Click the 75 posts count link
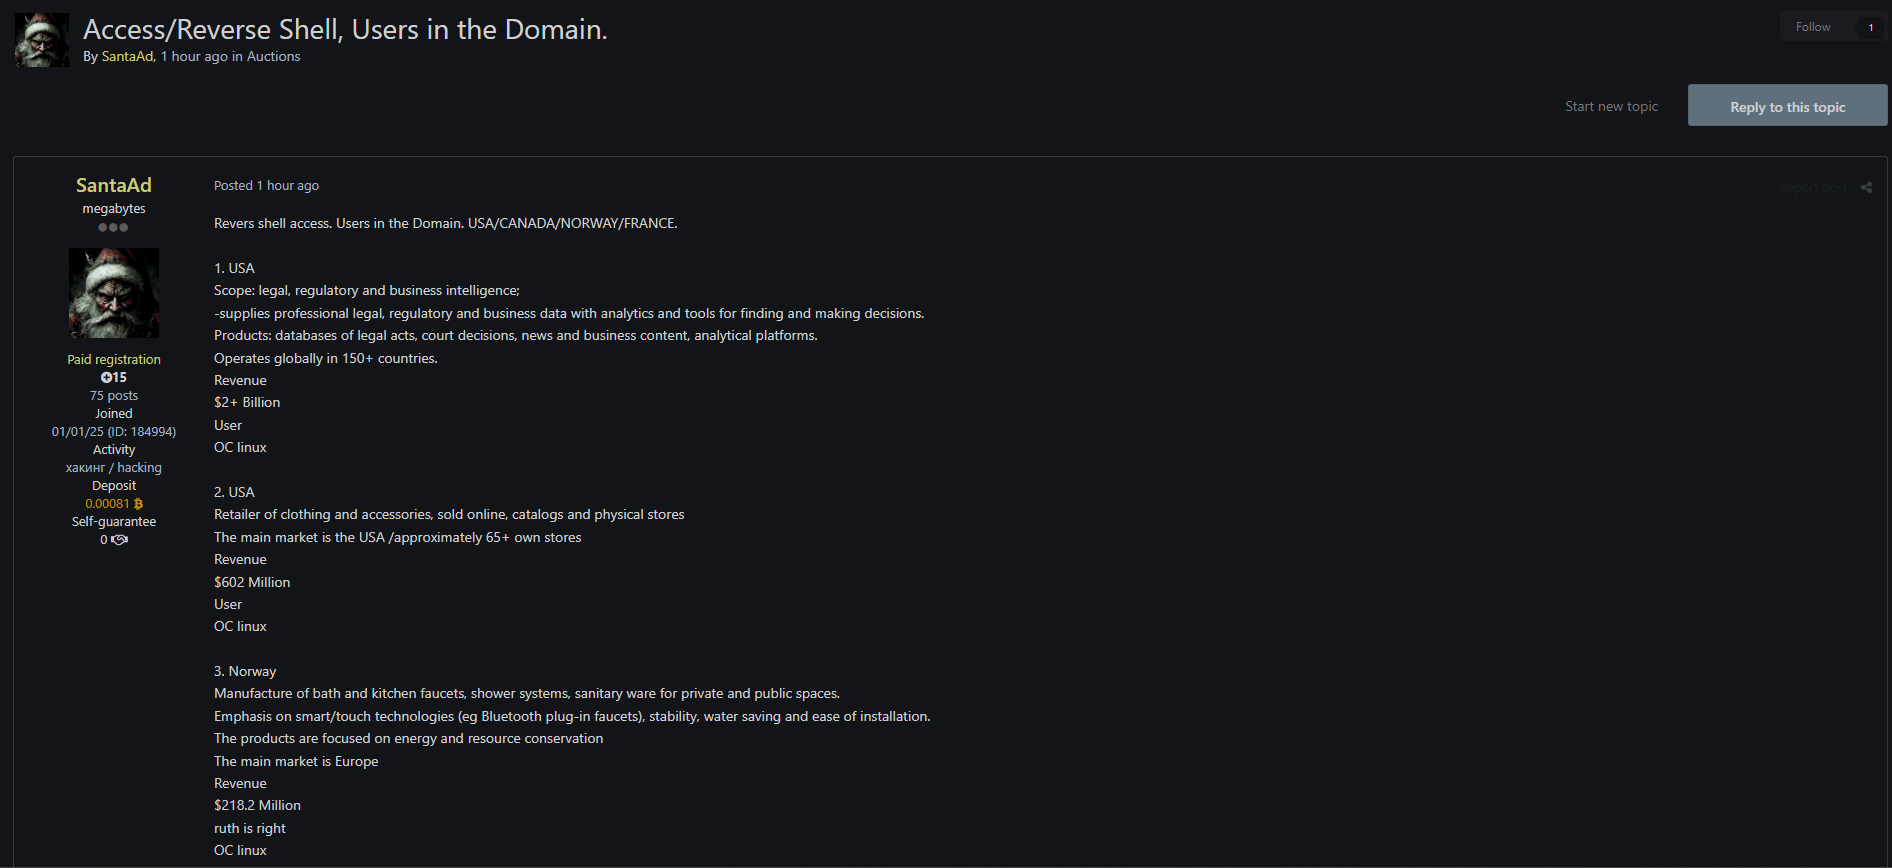This screenshot has height=868, width=1892. click(113, 396)
